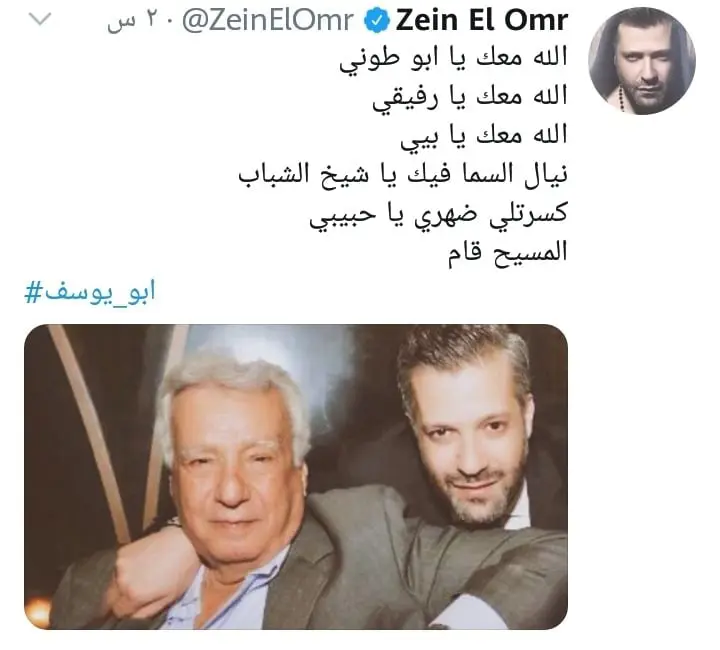Screen dimensions: 720x650
Task: Click the blue verified badge icon
Action: [377, 21]
